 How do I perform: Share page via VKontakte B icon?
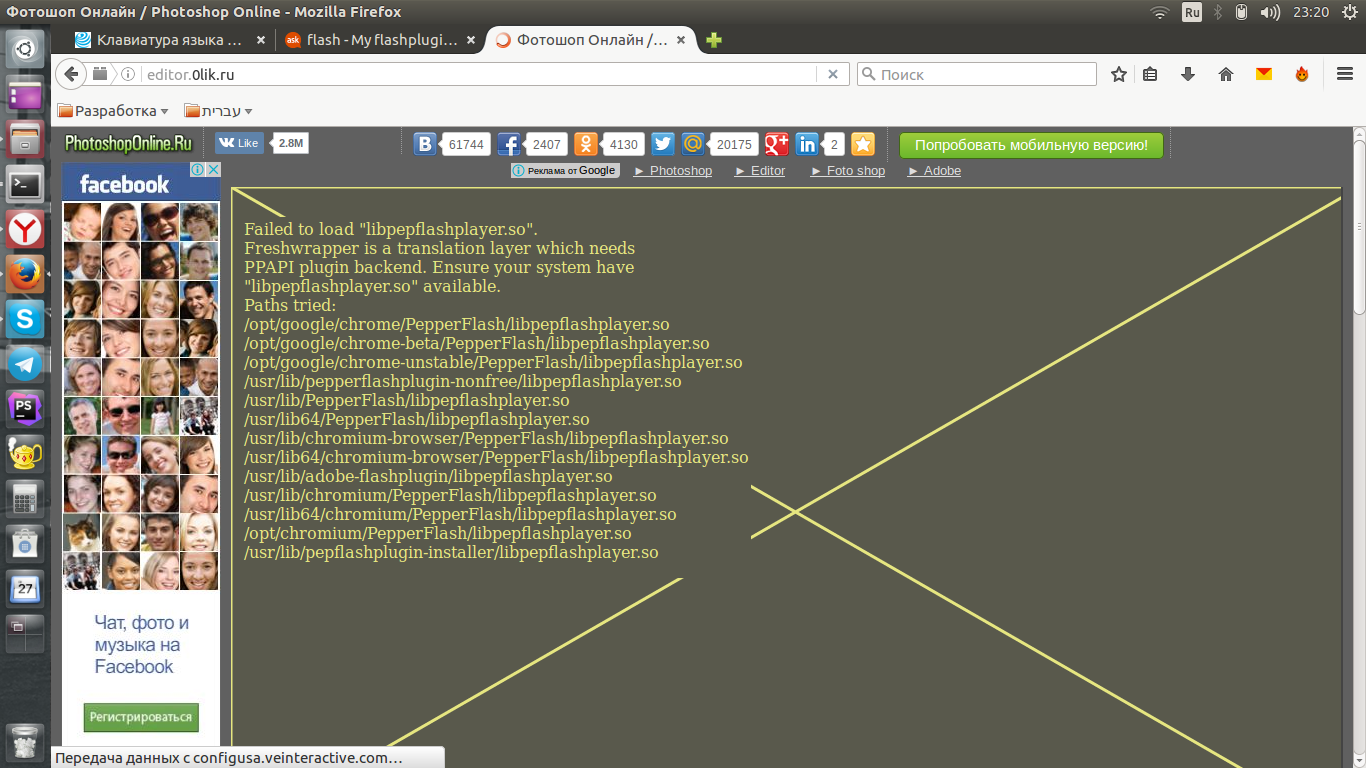tap(425, 144)
